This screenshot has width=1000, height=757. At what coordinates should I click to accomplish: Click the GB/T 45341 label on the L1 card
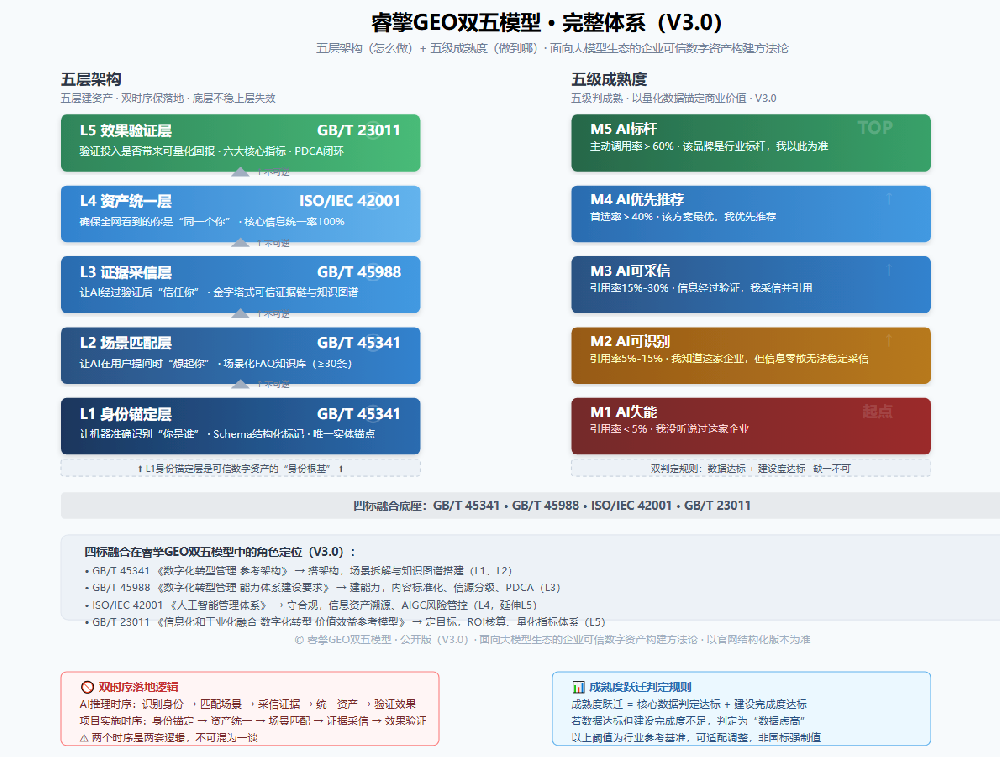click(x=359, y=413)
